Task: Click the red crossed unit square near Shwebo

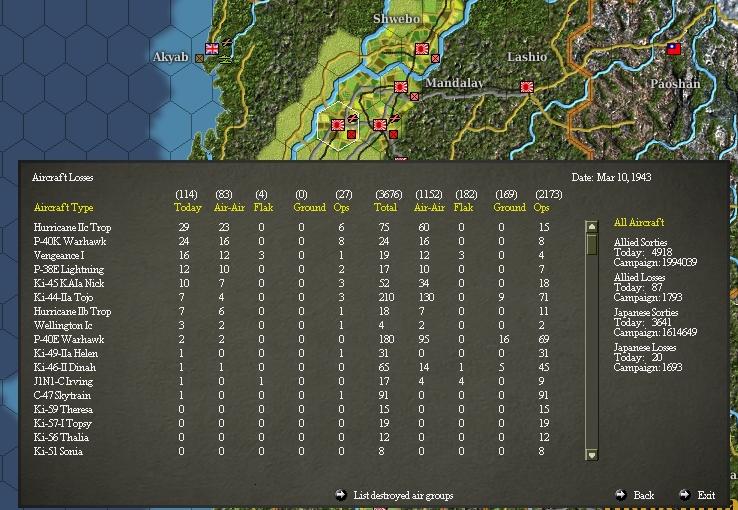Action: coord(435,59)
